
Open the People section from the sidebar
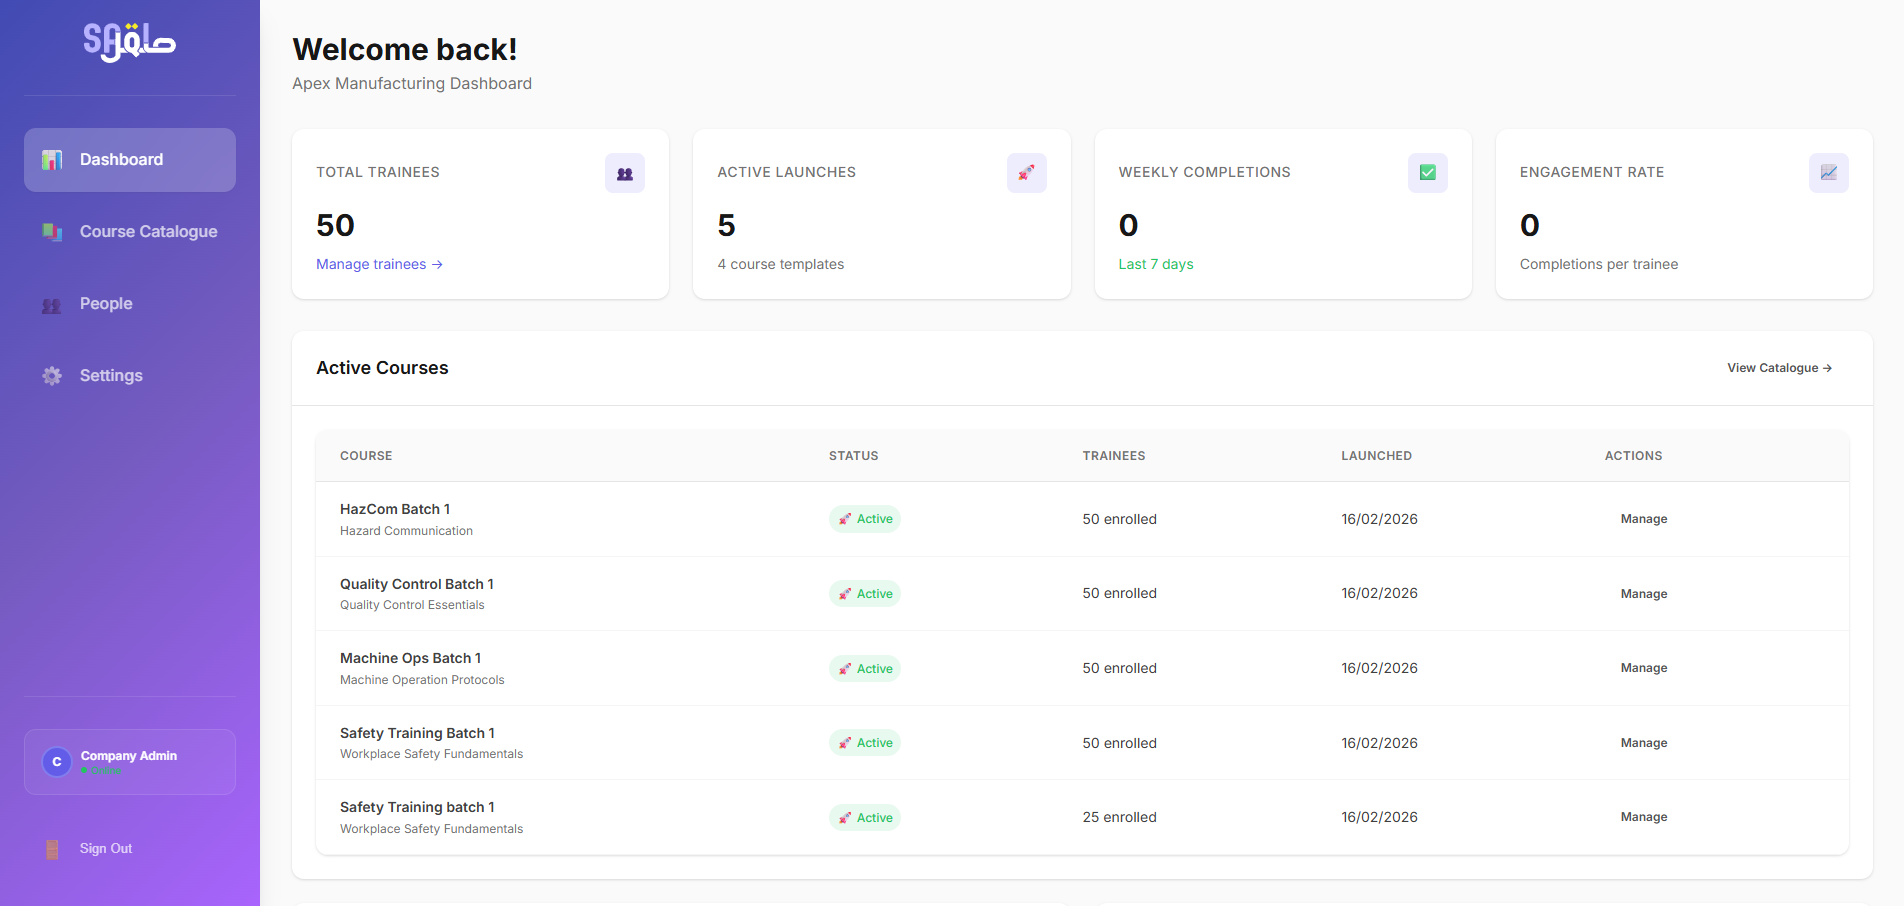(106, 304)
